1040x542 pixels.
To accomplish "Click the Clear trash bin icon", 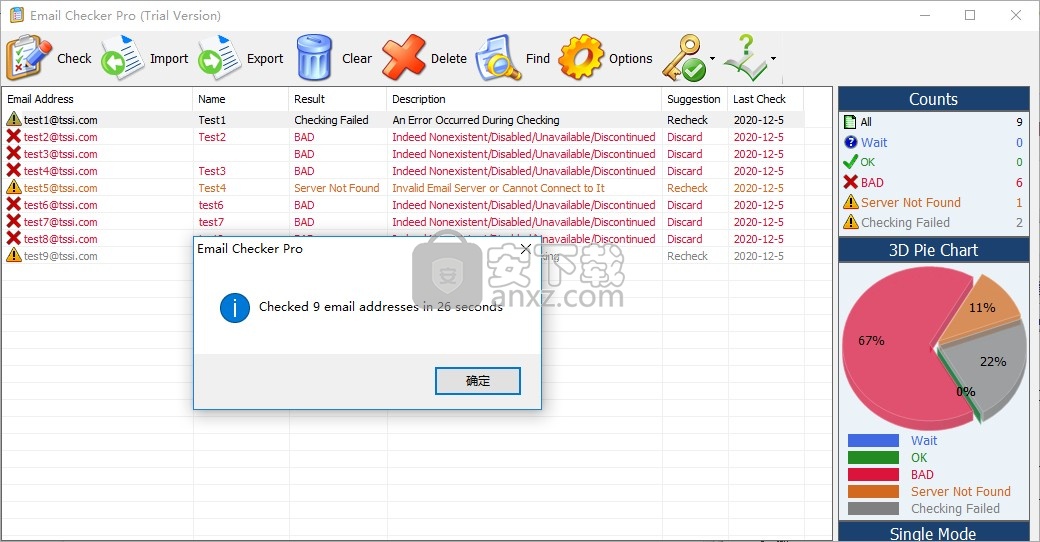I will (x=314, y=58).
